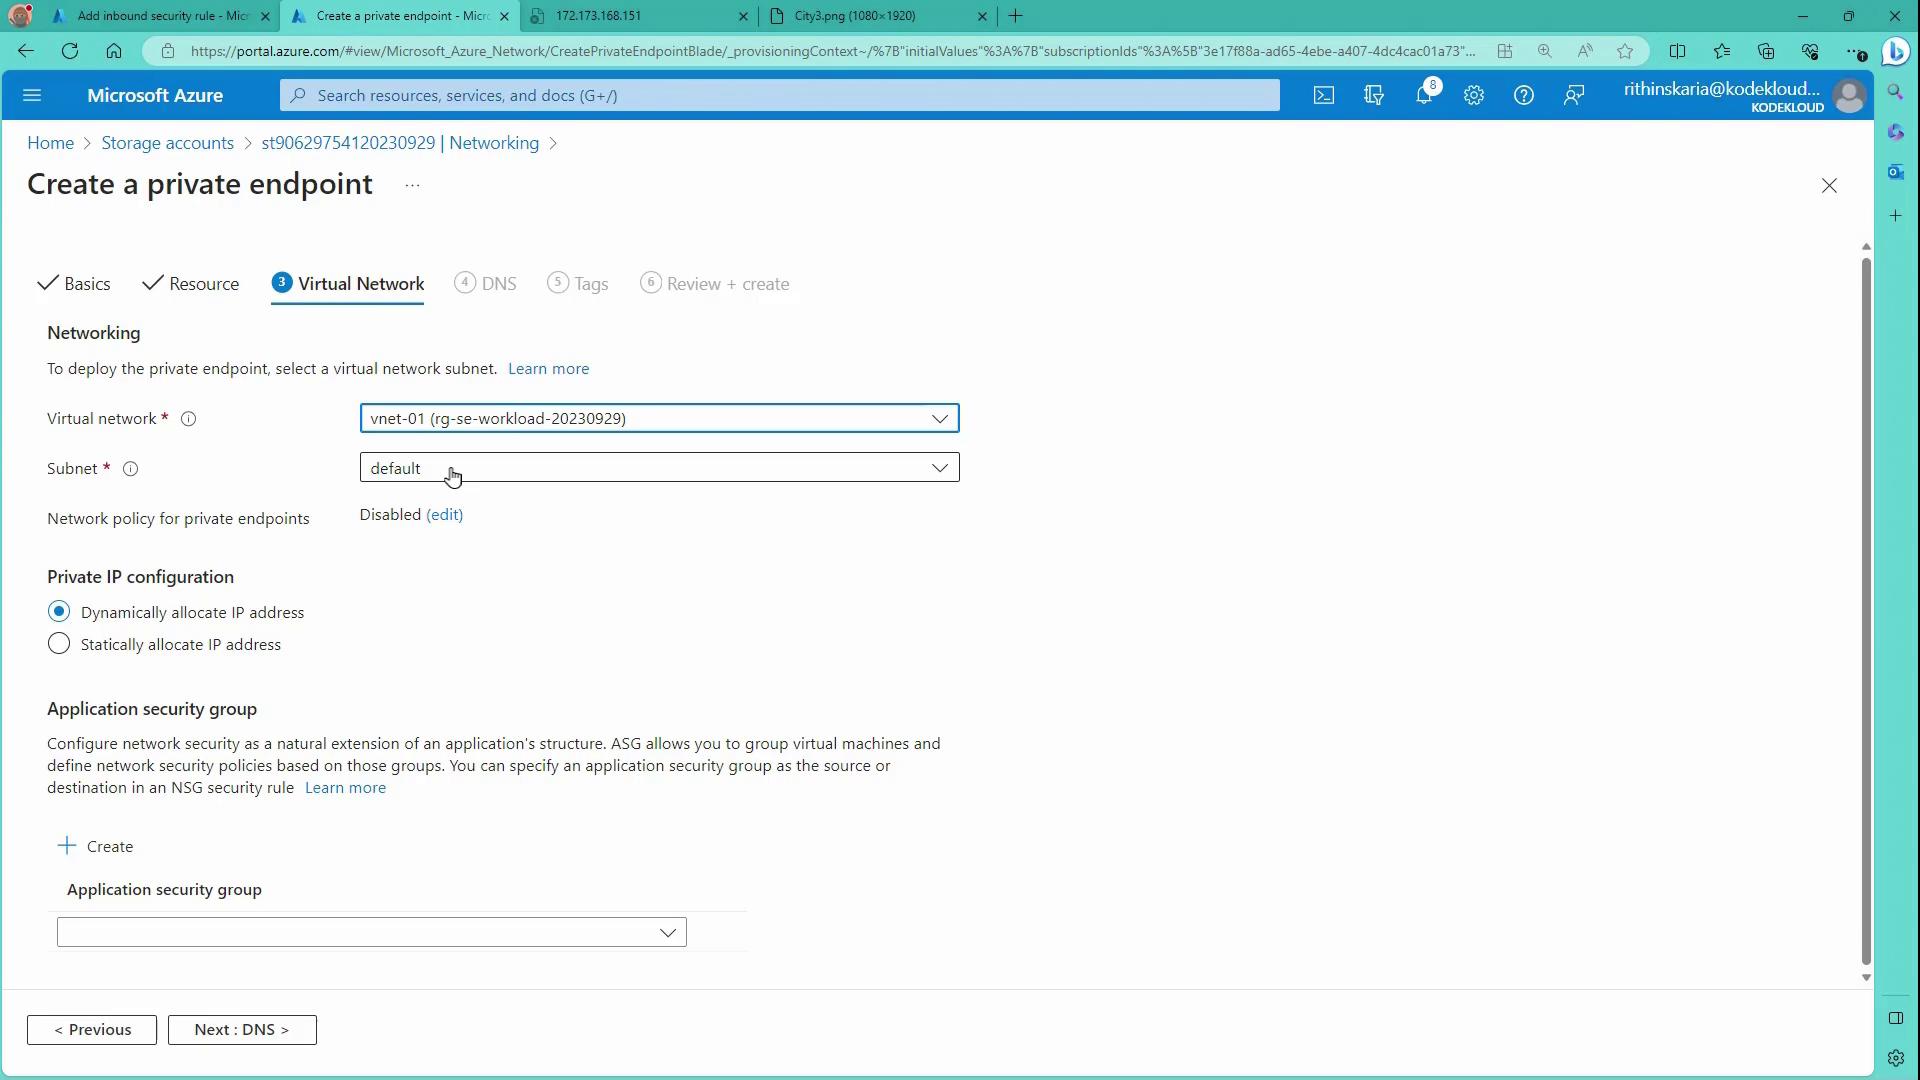Expand the Virtual network dropdown
The image size is (1920, 1080).
(659, 418)
